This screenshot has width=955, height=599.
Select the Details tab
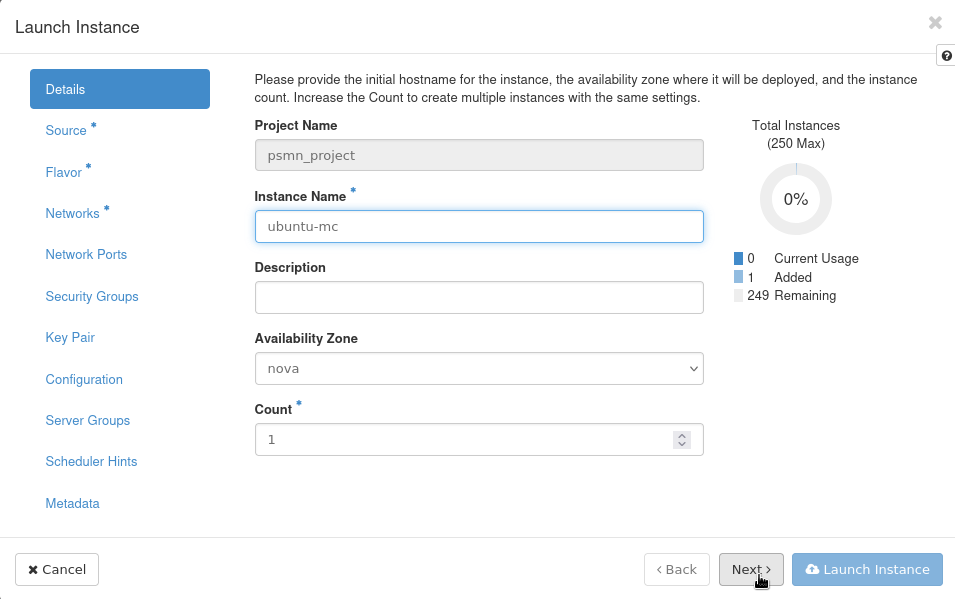[x=120, y=89]
